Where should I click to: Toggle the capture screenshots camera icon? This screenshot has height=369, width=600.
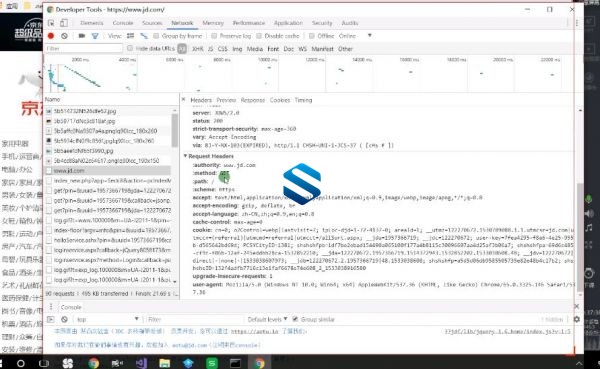click(x=82, y=36)
